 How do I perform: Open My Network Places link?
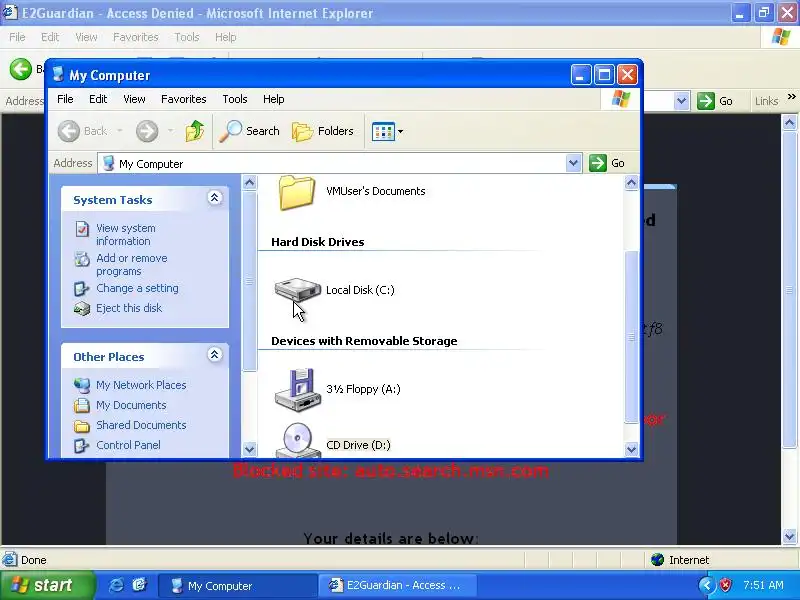[141, 385]
